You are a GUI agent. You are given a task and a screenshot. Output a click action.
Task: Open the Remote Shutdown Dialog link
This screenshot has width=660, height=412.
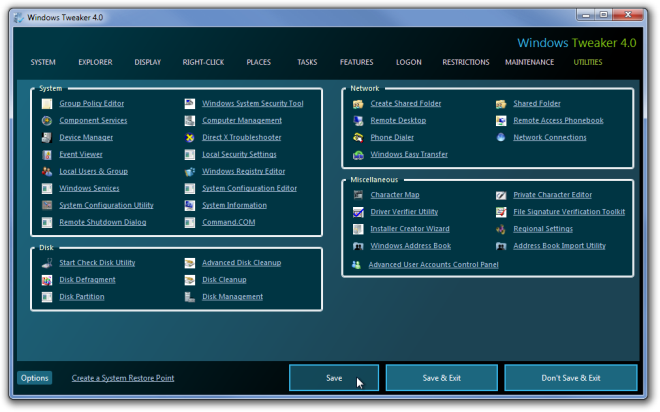[x=103, y=222]
